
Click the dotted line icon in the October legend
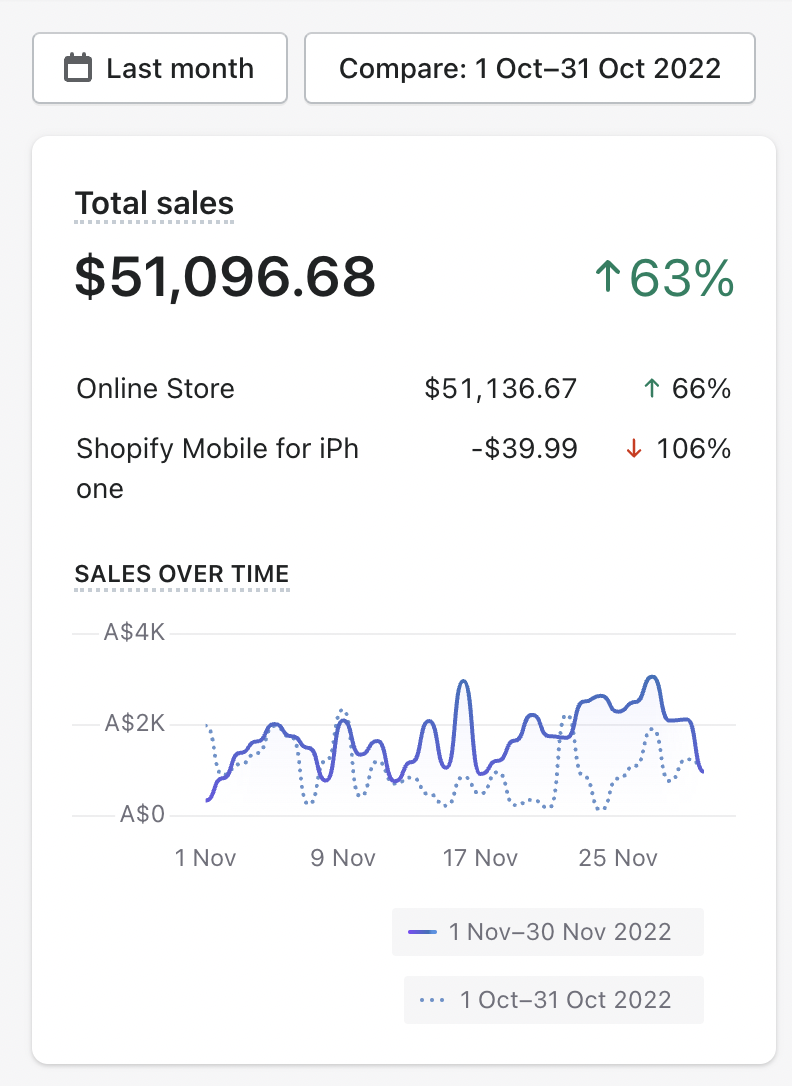pos(433,1000)
